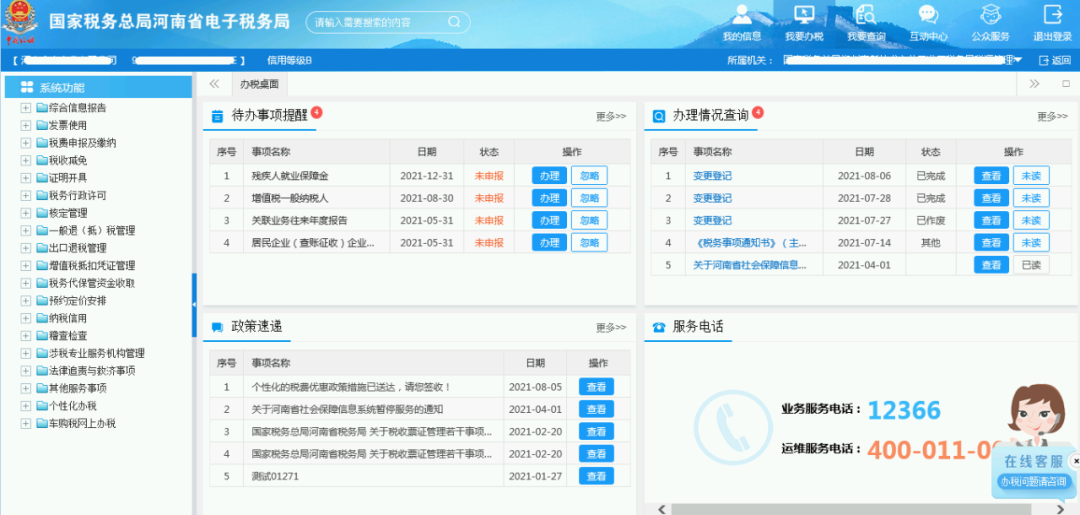Click double-right arrow at tab bar end
Screen dimensions: 1080x515
click(x=1035, y=84)
